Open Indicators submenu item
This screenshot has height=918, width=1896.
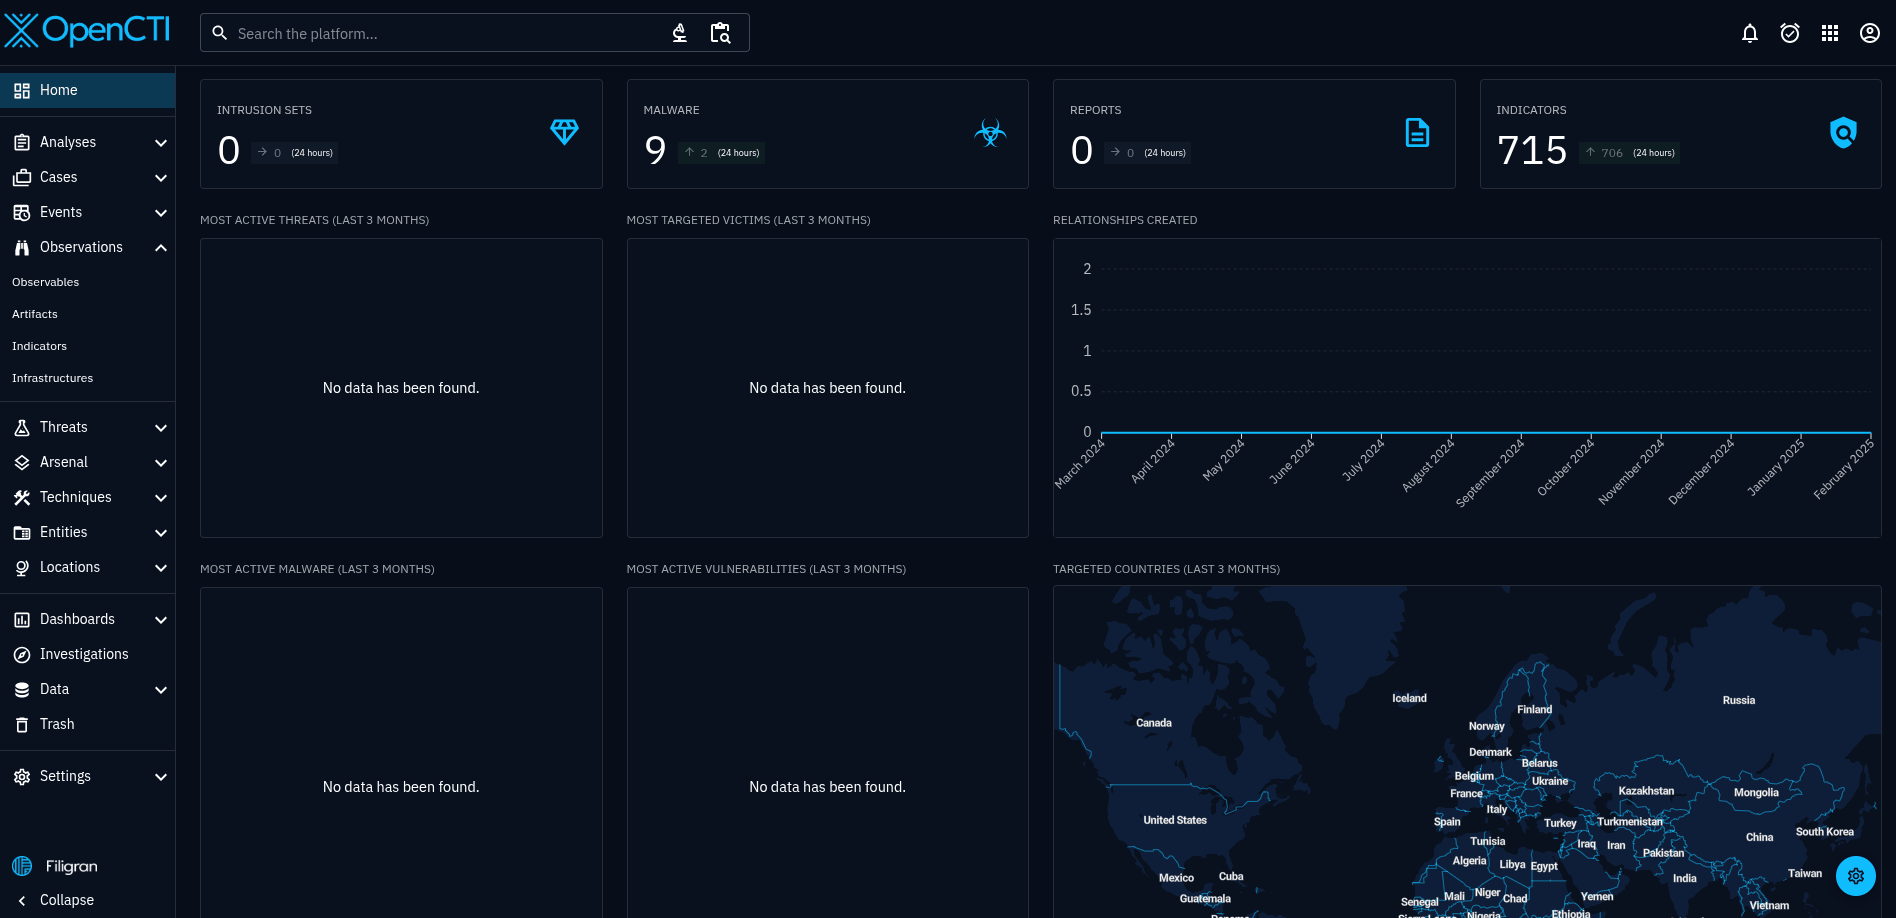click(87, 346)
